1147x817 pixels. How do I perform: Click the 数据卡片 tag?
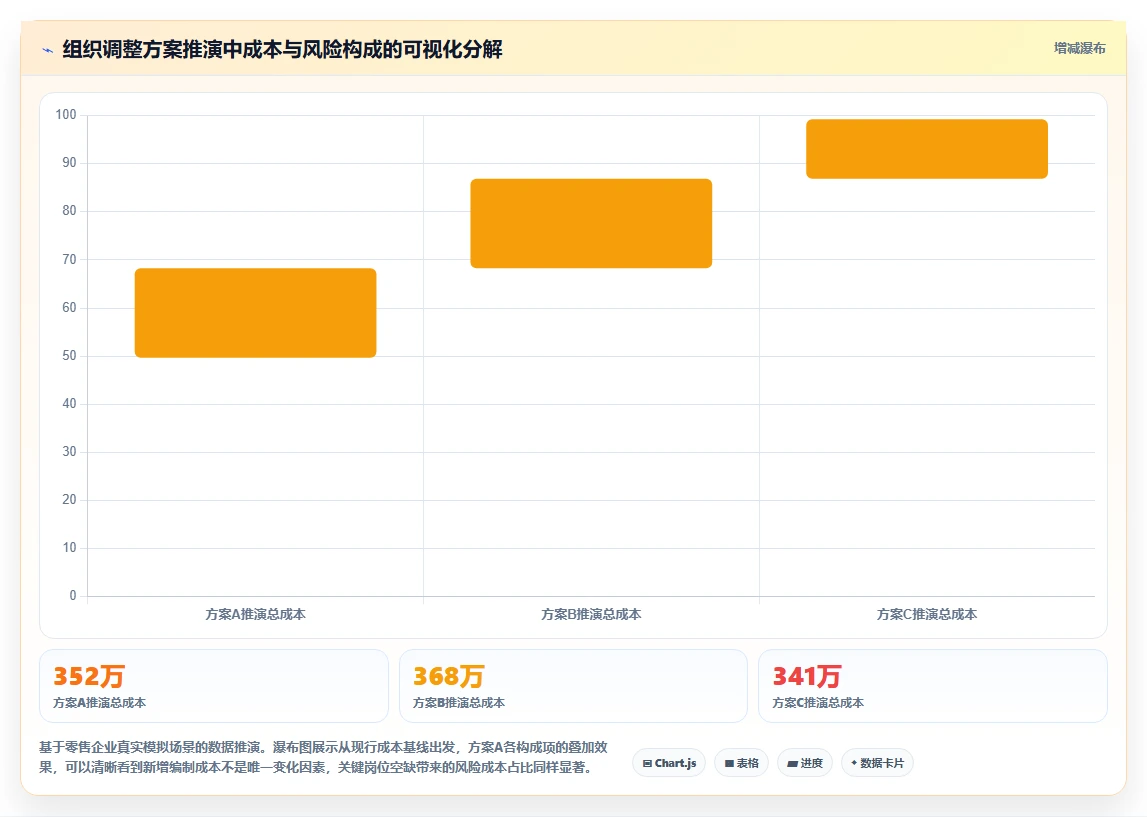(x=877, y=763)
